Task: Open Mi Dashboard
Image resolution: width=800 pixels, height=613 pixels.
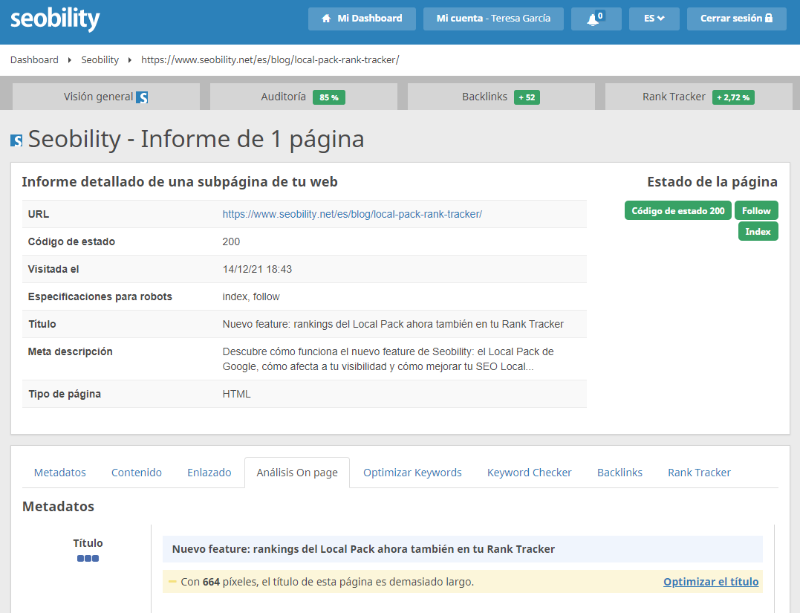Action: (x=362, y=19)
